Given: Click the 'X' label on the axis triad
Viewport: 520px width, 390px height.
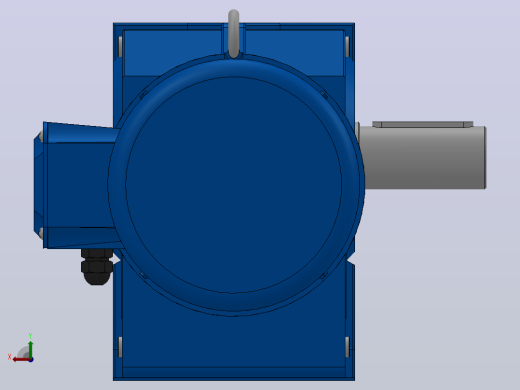Looking at the screenshot, I should pyautogui.click(x=9, y=357).
